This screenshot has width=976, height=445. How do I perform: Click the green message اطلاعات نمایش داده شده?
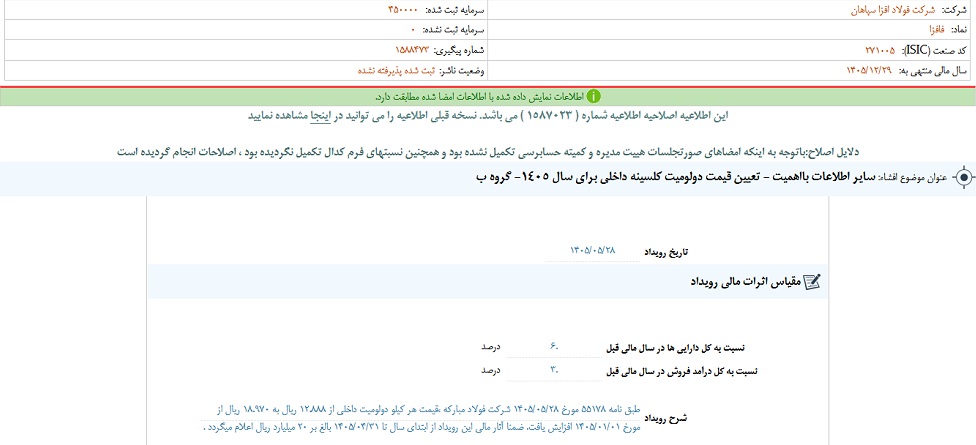pos(479,97)
